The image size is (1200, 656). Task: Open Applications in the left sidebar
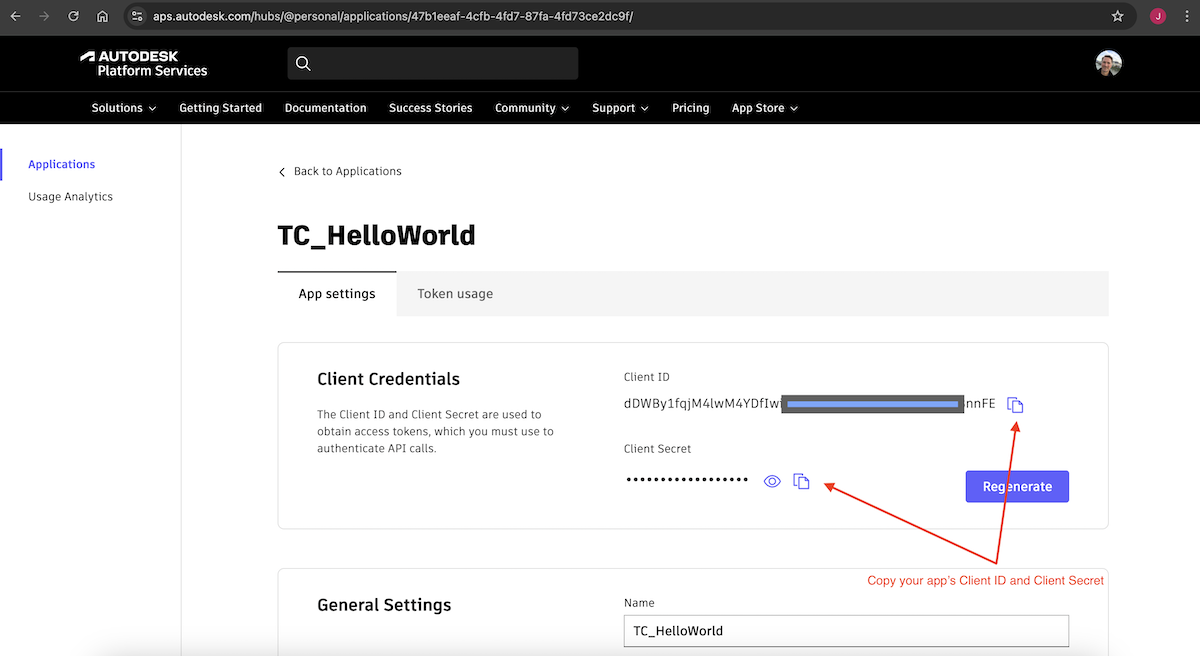62,164
